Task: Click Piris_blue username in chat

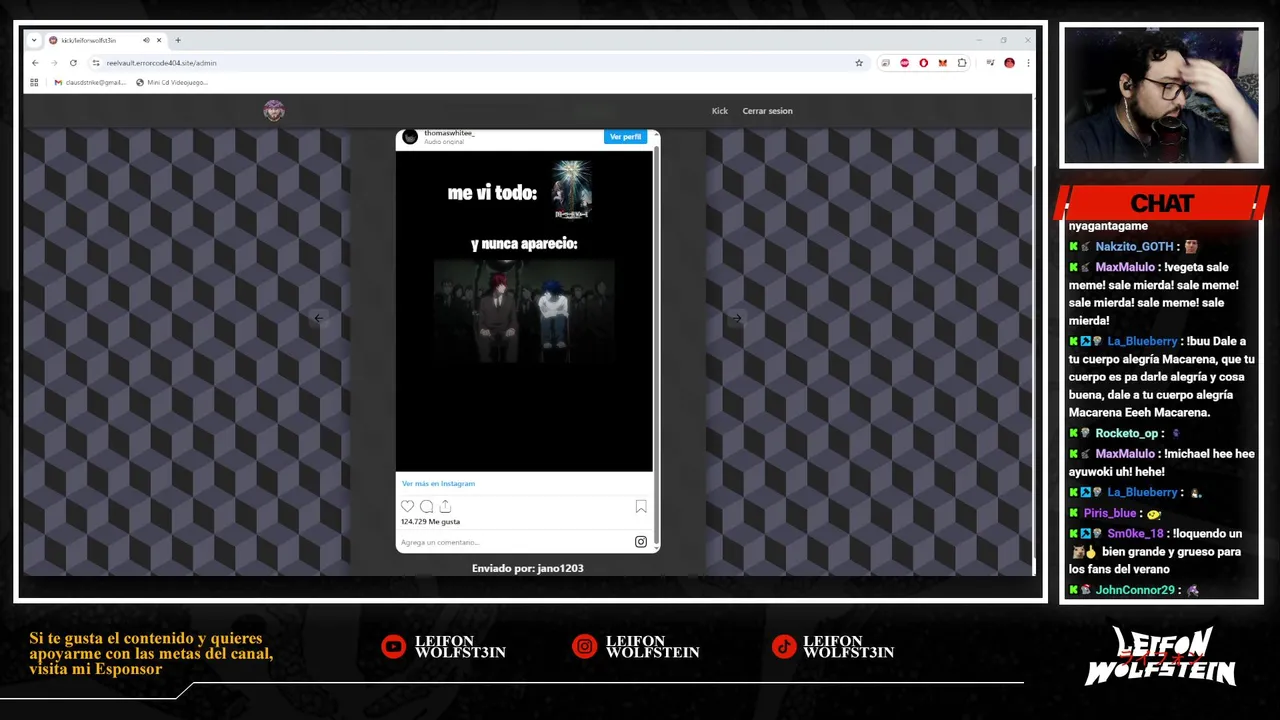Action: click(x=1110, y=513)
